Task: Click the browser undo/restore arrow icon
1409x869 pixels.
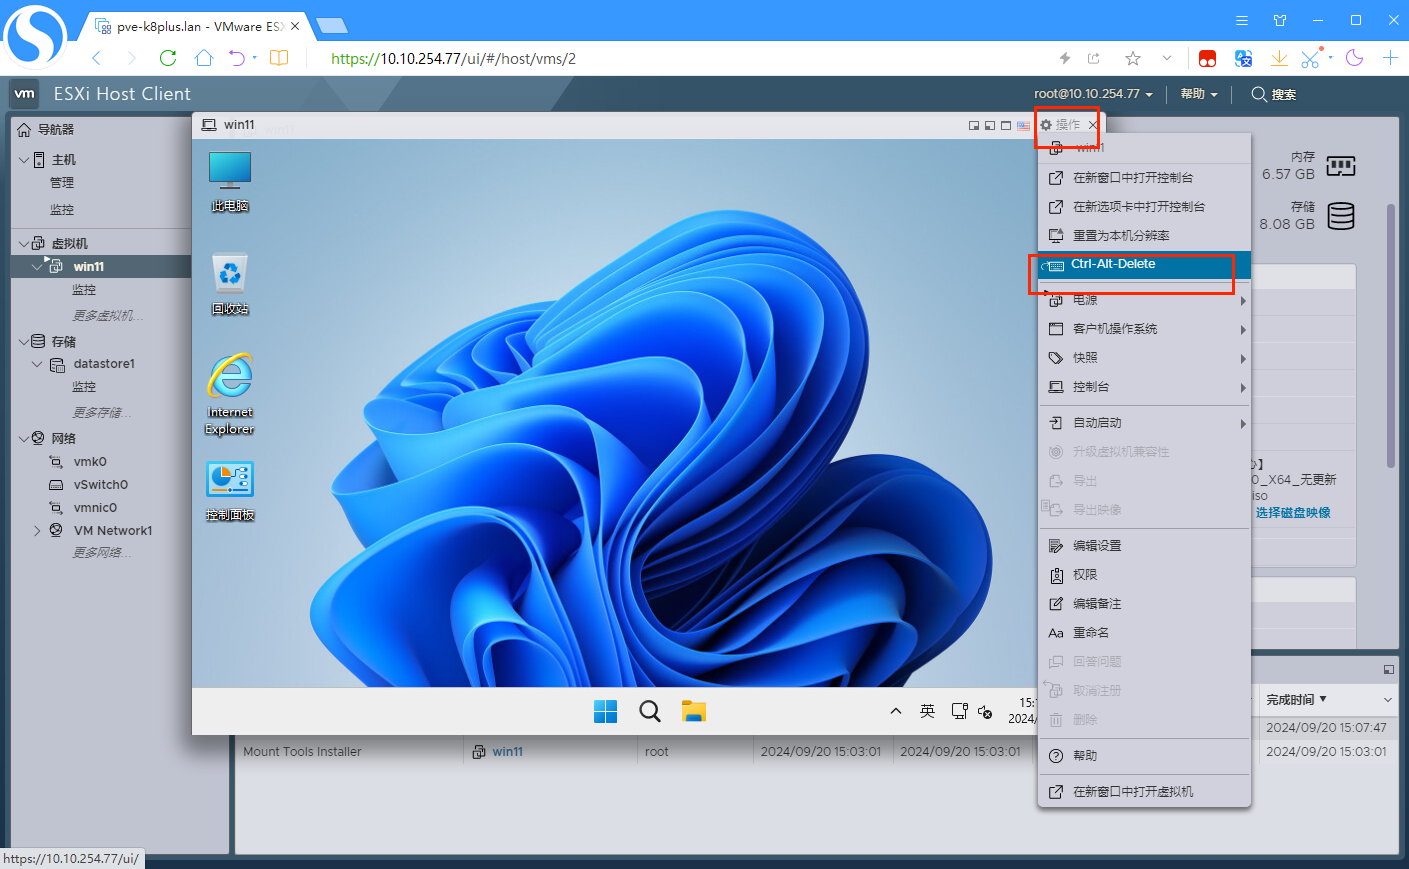Action: pos(237,58)
